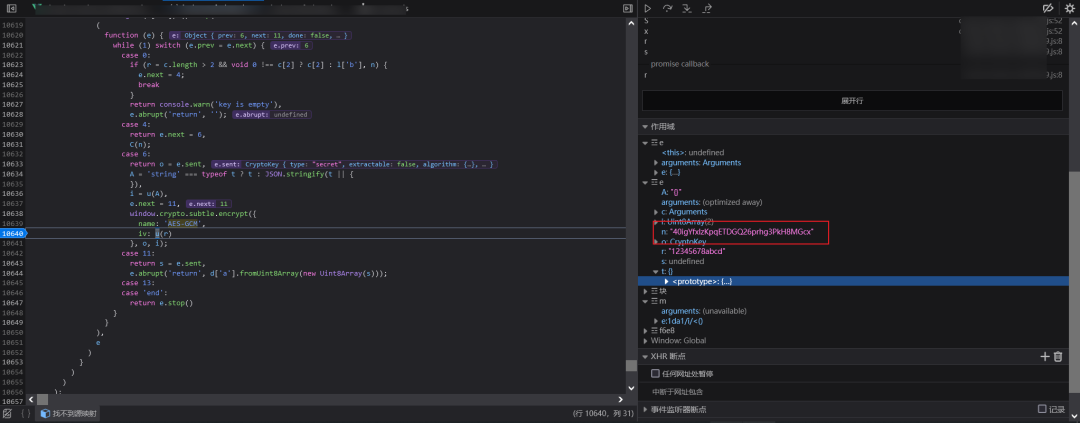This screenshot has height=423, width=1080.
Task: Enable the pause on any URL checkbox
Action: (x=656, y=374)
